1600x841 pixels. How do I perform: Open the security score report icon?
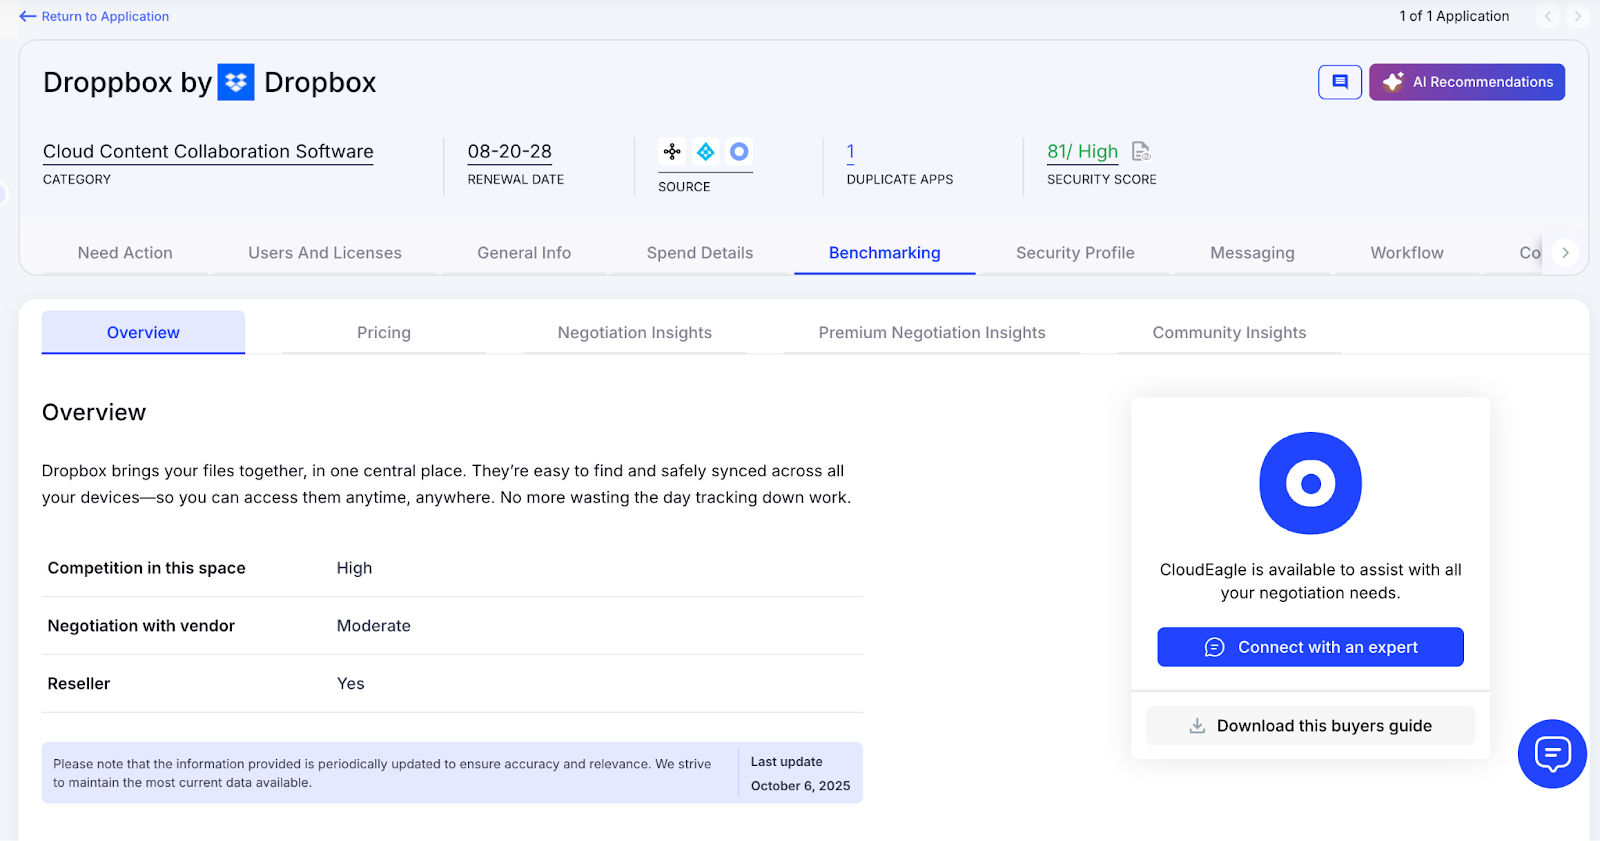click(1141, 151)
